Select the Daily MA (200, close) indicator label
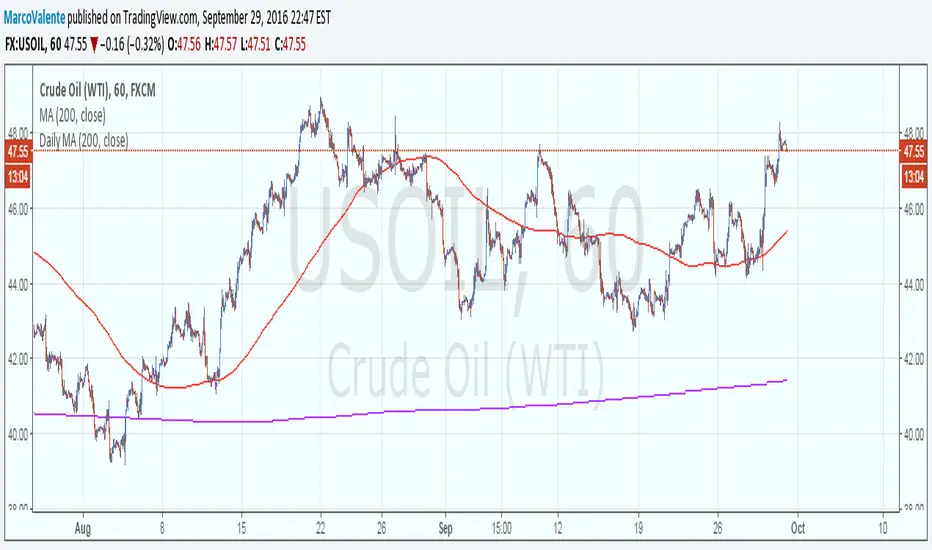932x550 pixels. (83, 140)
